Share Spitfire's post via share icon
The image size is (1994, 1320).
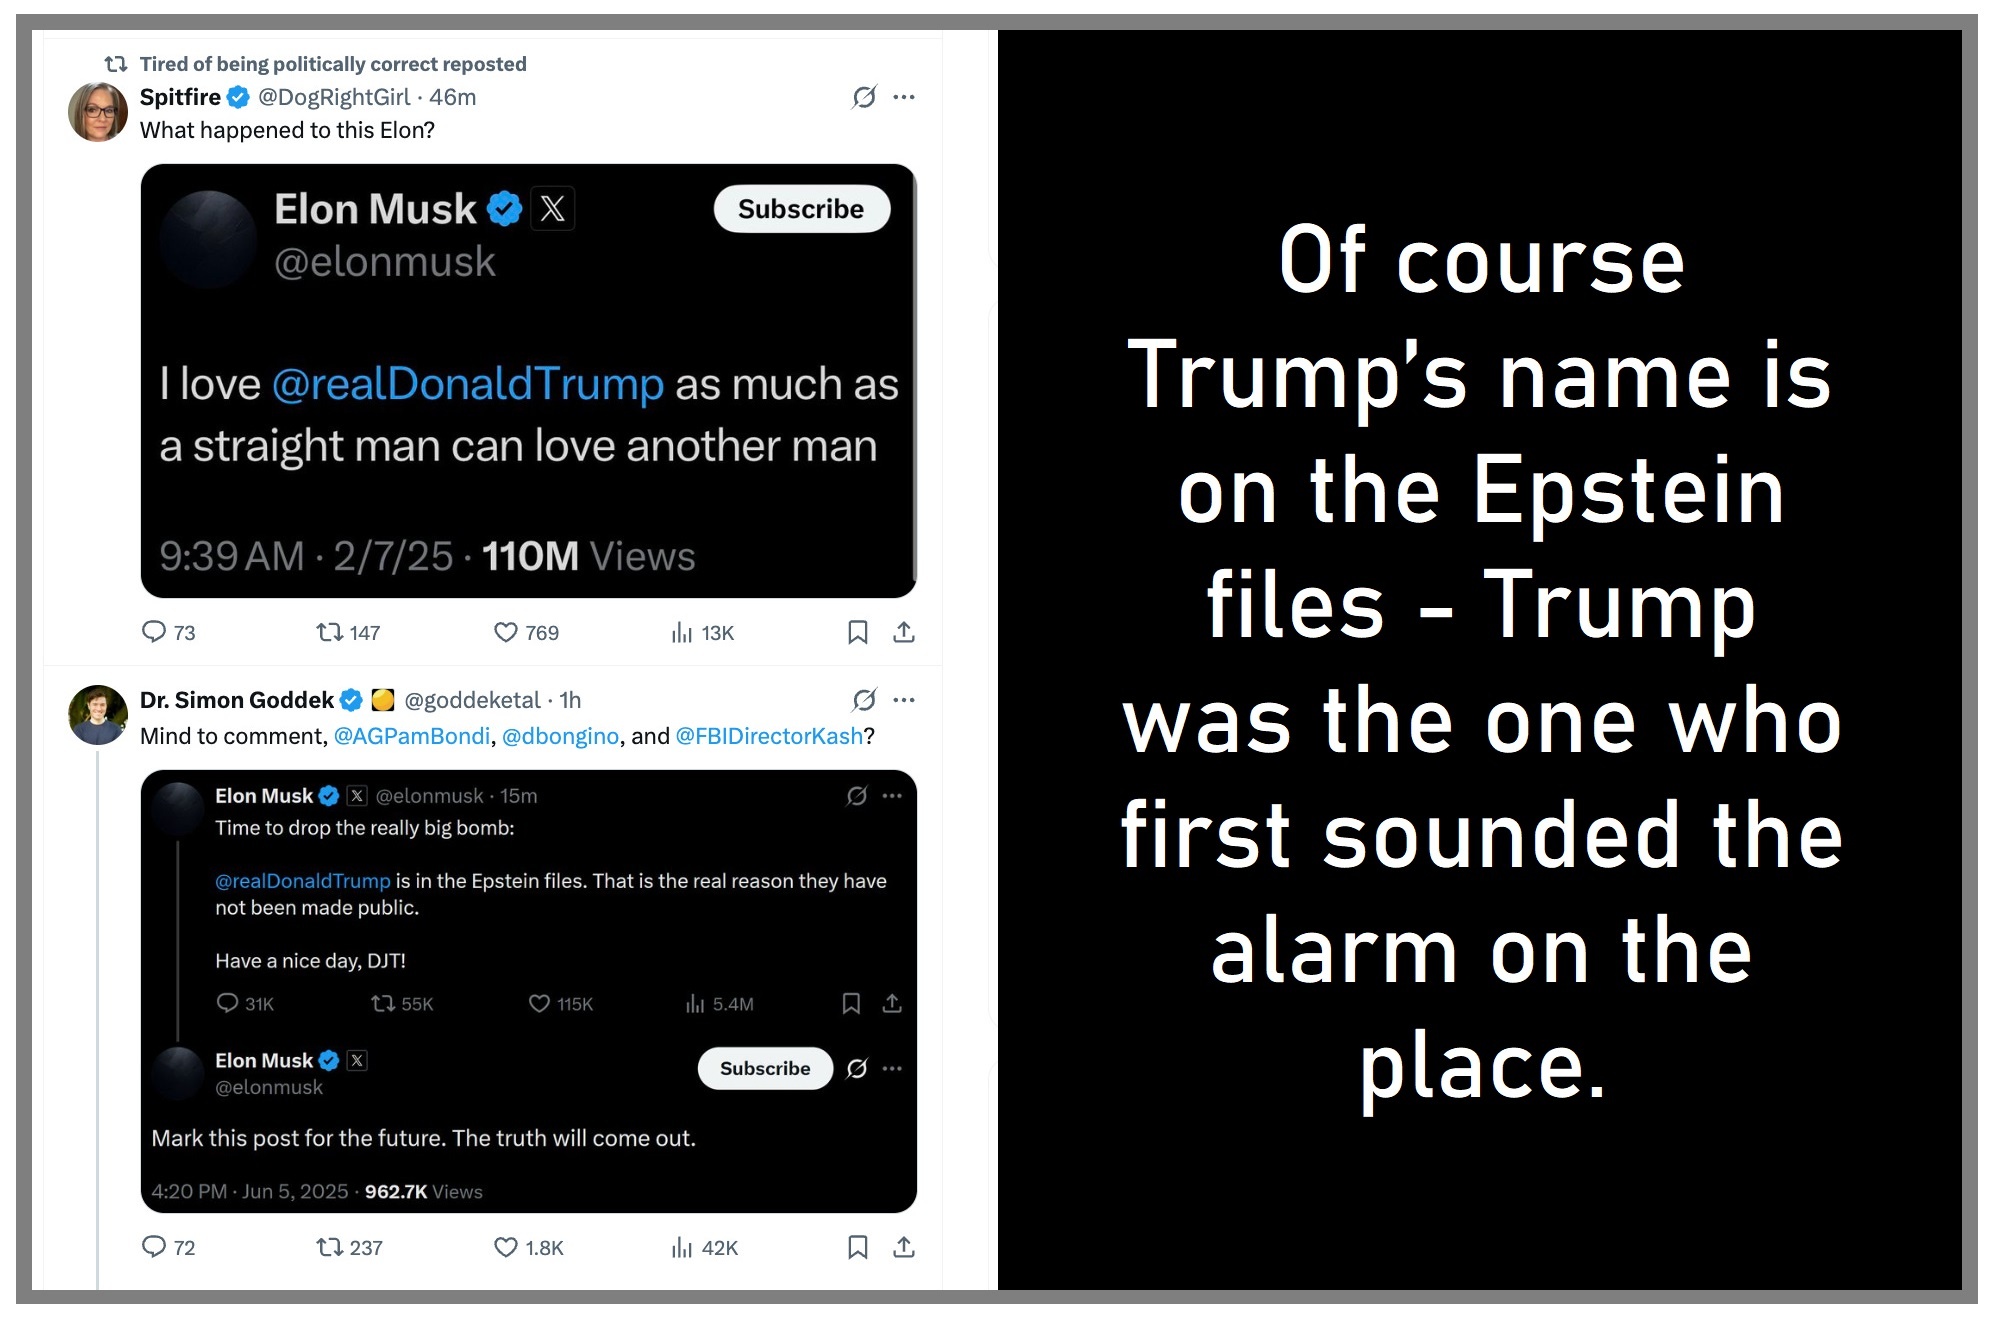point(903,632)
